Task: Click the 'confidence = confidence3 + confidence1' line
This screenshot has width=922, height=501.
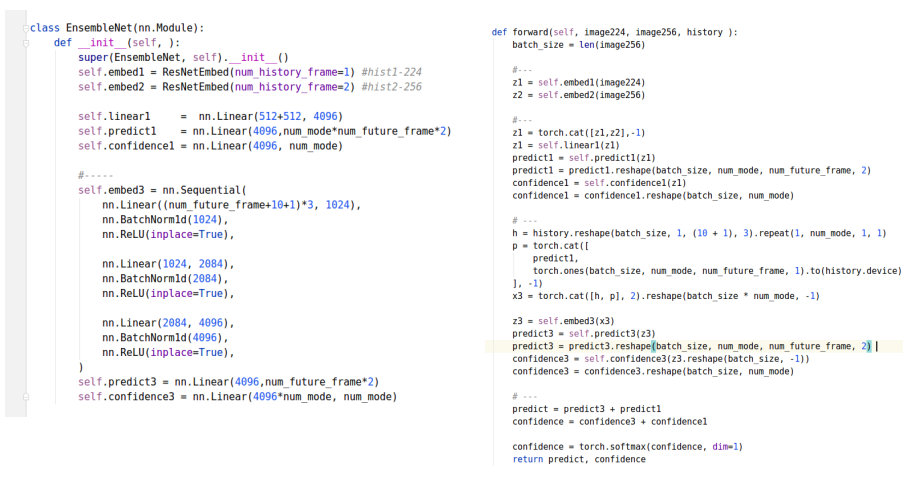Action: click(610, 422)
